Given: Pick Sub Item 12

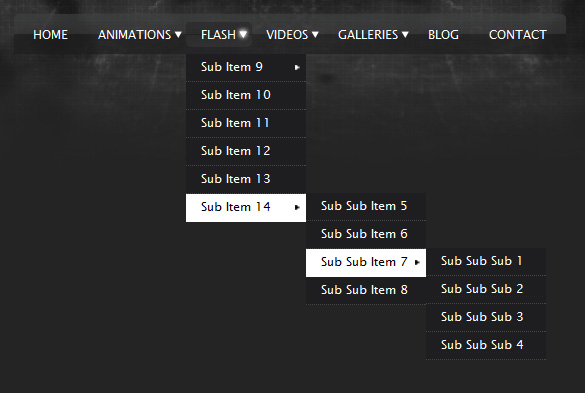Looking at the screenshot, I should [x=246, y=152].
